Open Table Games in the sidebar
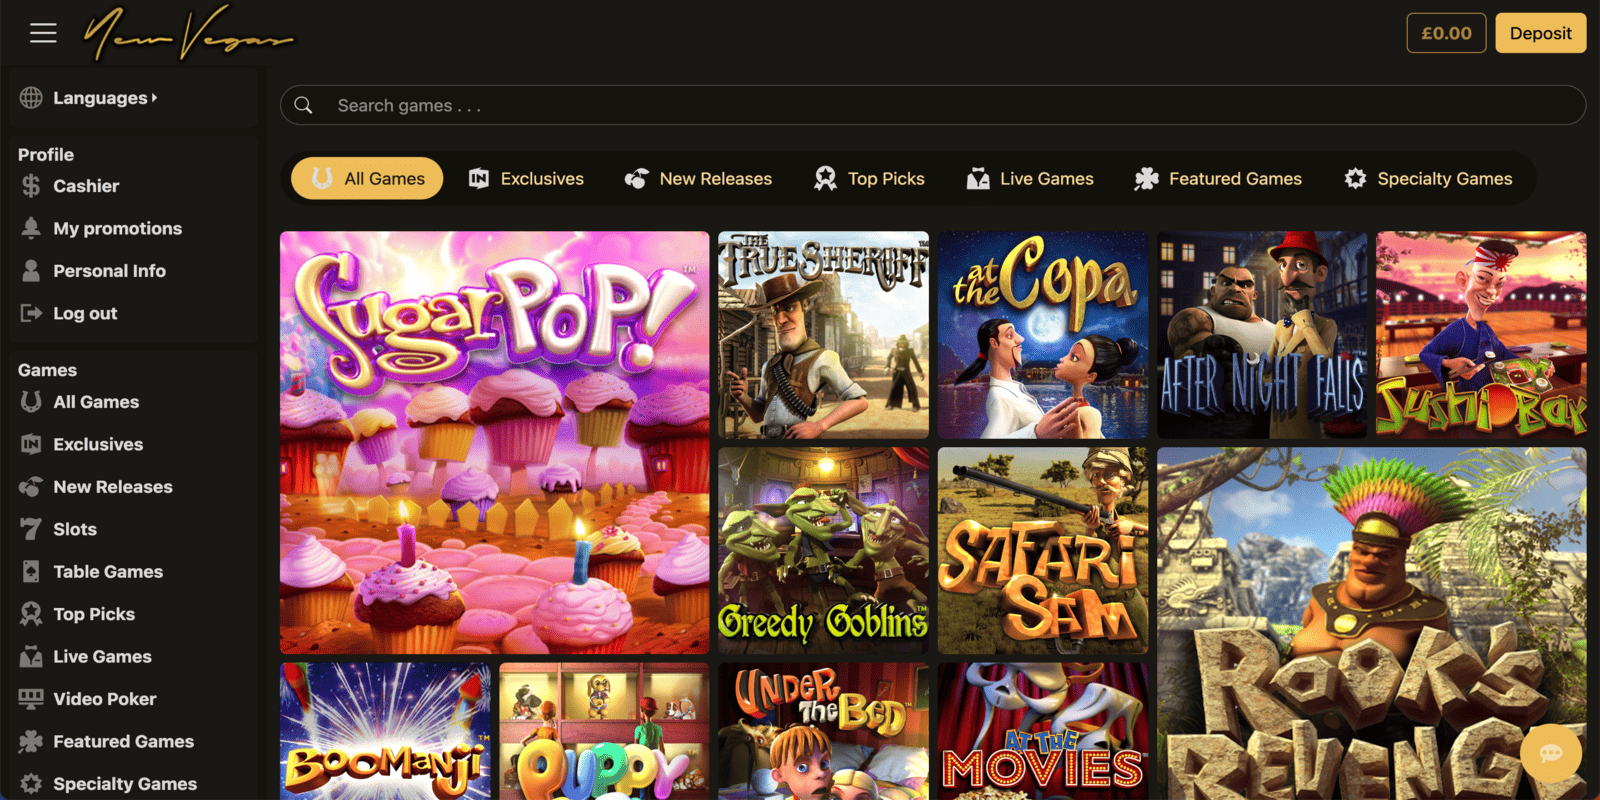 coord(108,572)
